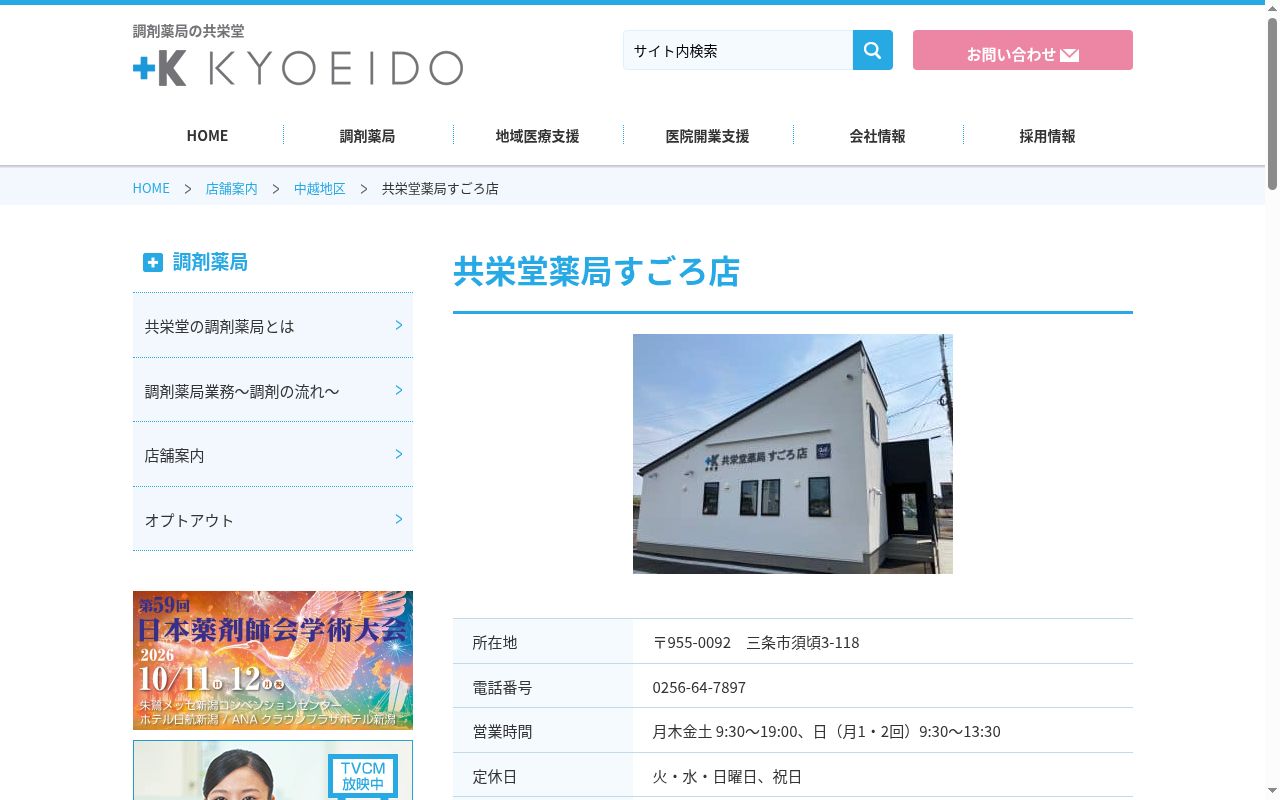Image resolution: width=1280 pixels, height=800 pixels.
Task: Click chevron arrow on 共栄堂の調剤薬局とは row
Action: click(x=398, y=325)
